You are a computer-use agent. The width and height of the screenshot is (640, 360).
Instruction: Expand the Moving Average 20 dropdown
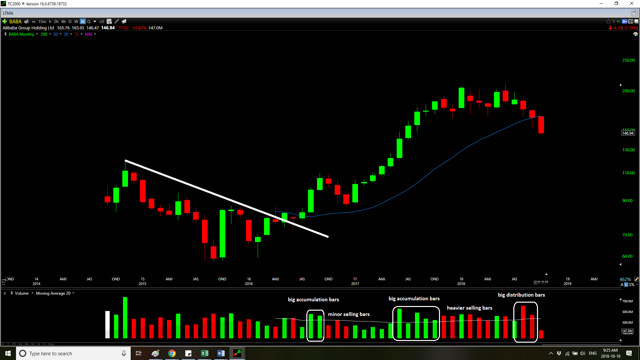73,293
